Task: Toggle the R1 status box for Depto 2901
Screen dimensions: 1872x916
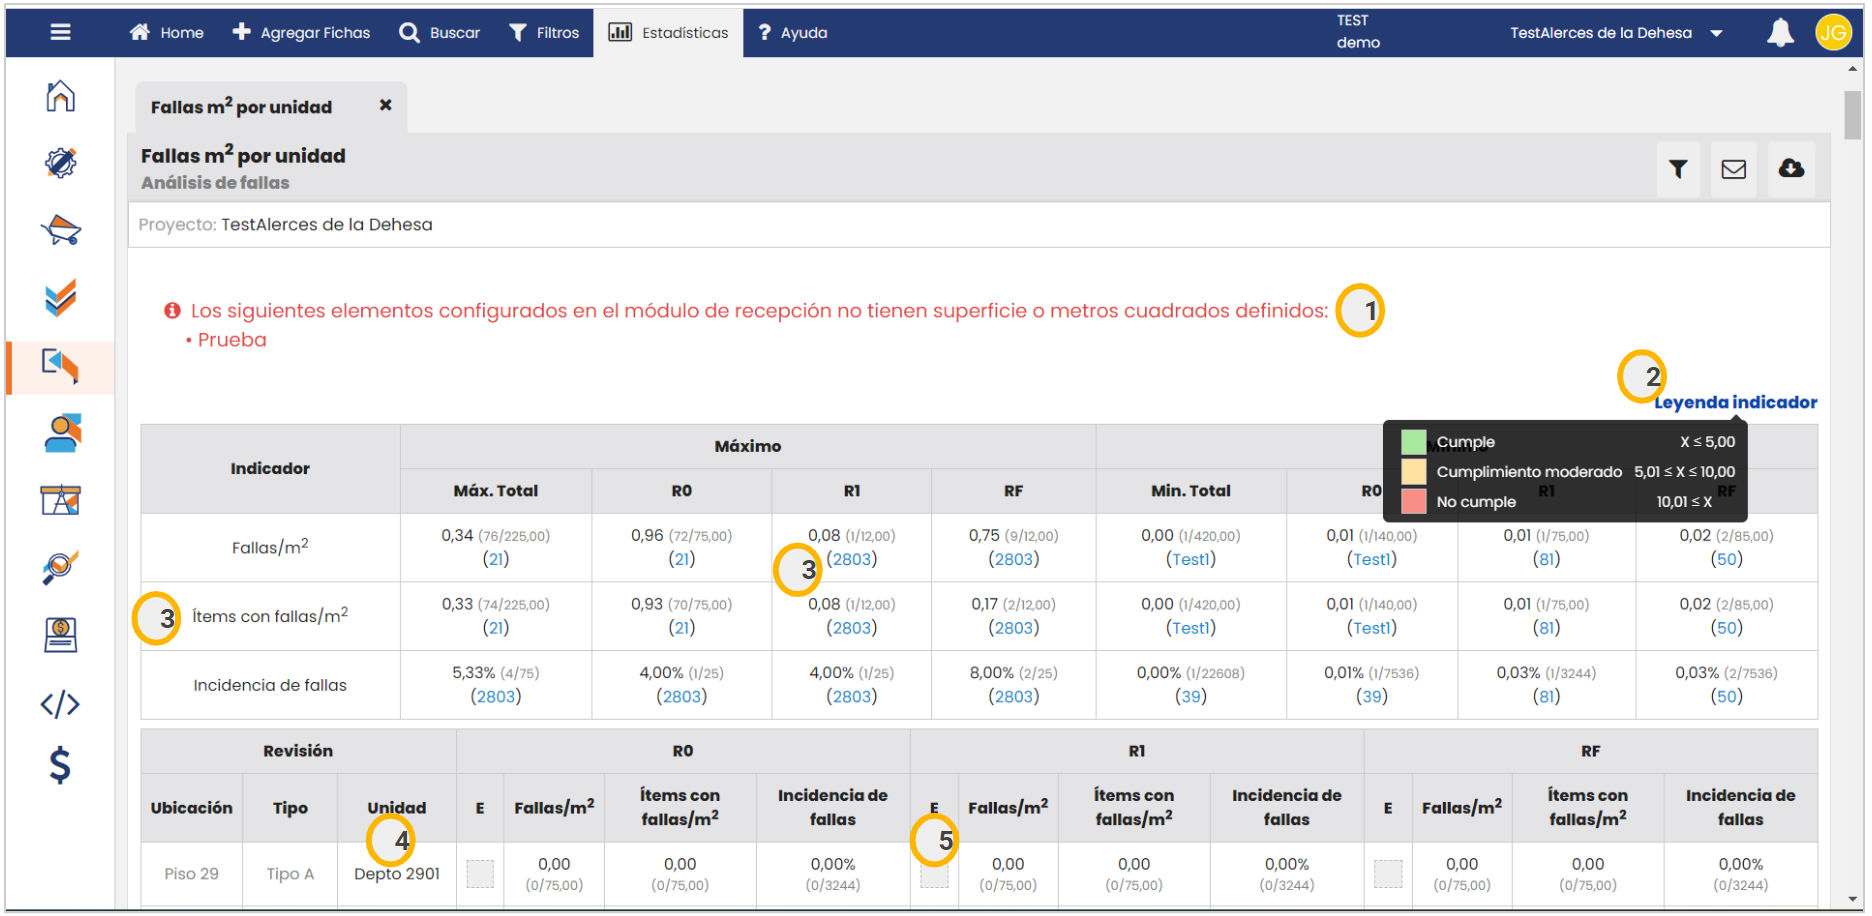Action: point(934,876)
